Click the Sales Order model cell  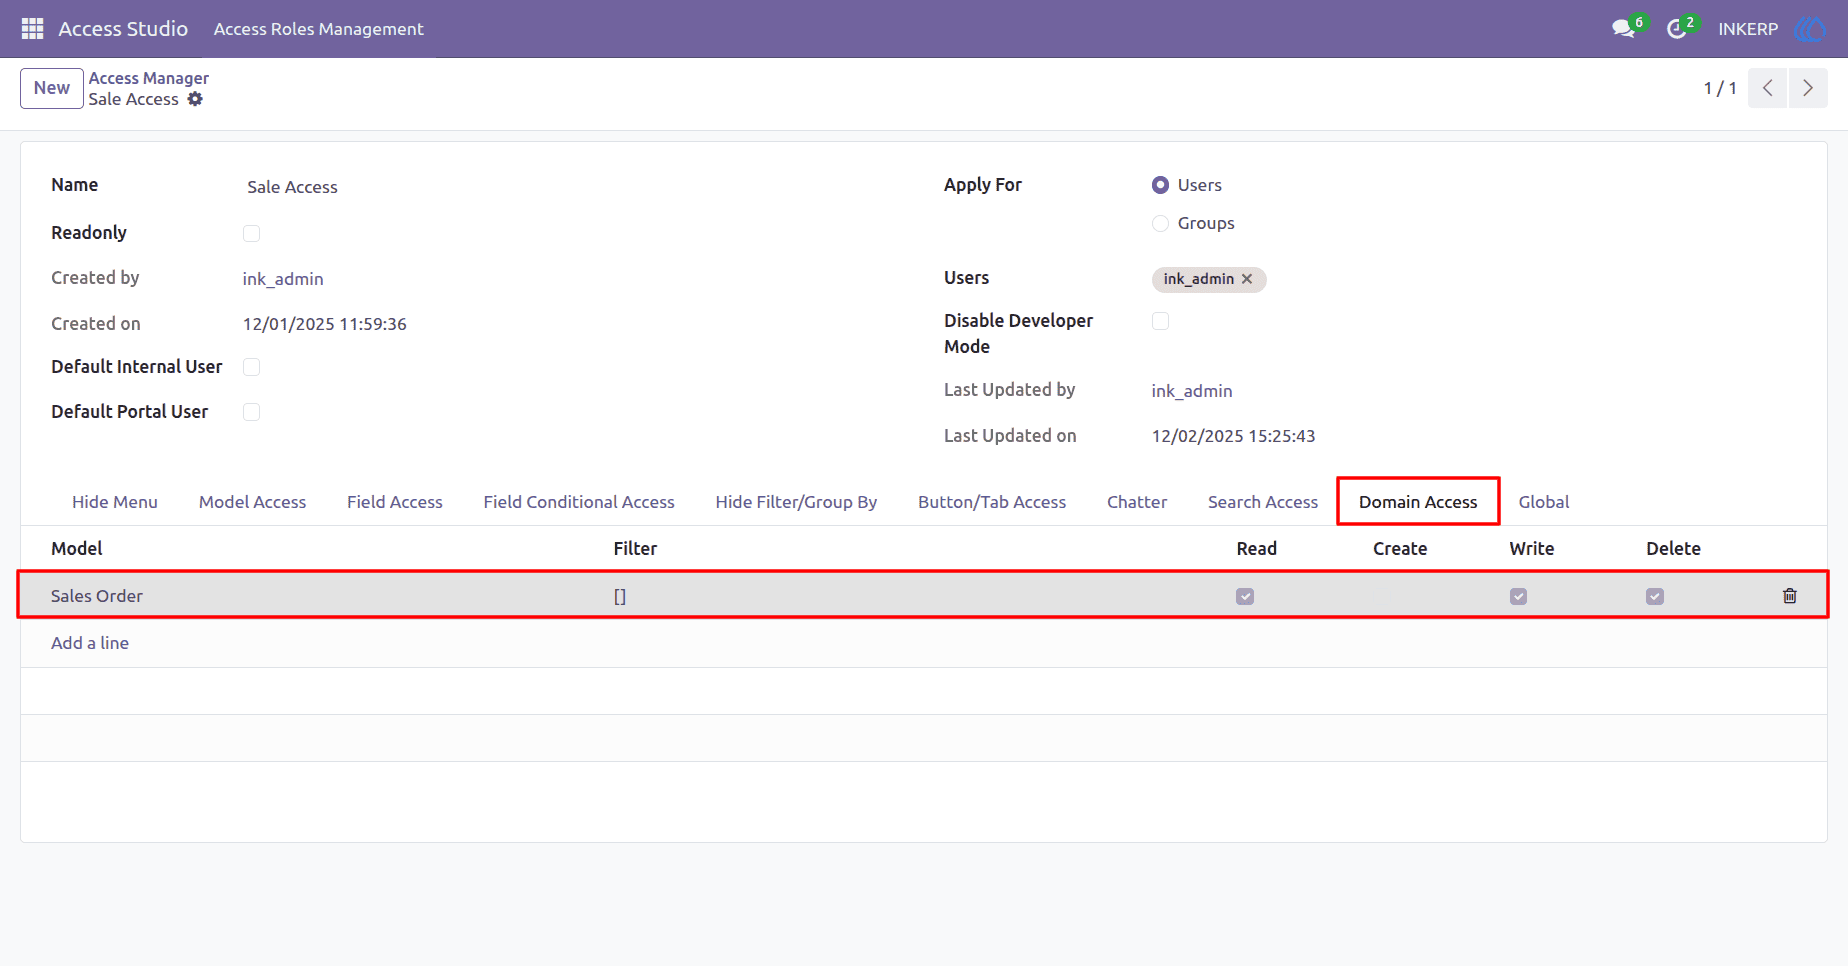point(97,596)
